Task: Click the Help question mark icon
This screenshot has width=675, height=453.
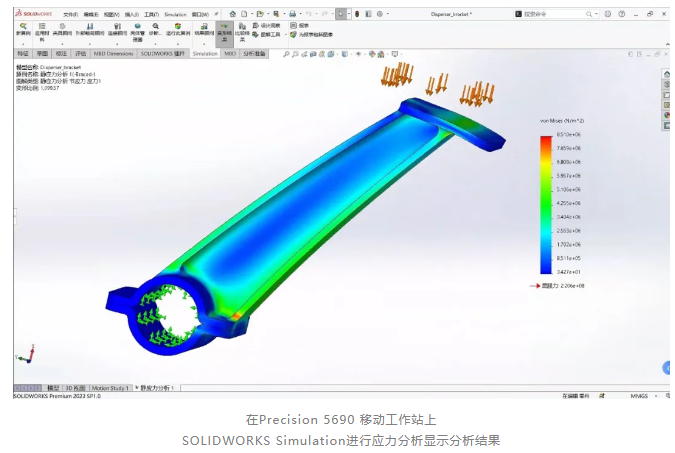Action: click(622, 14)
